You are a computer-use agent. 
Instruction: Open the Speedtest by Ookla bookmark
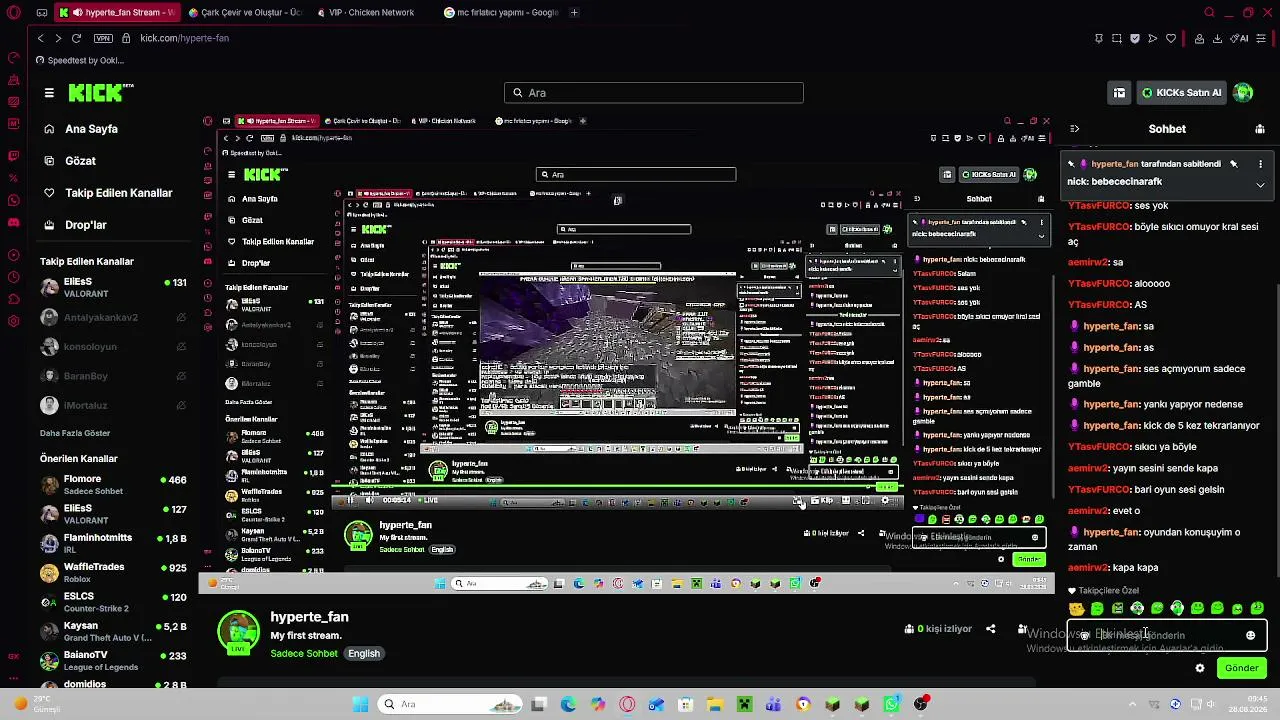coord(80,60)
